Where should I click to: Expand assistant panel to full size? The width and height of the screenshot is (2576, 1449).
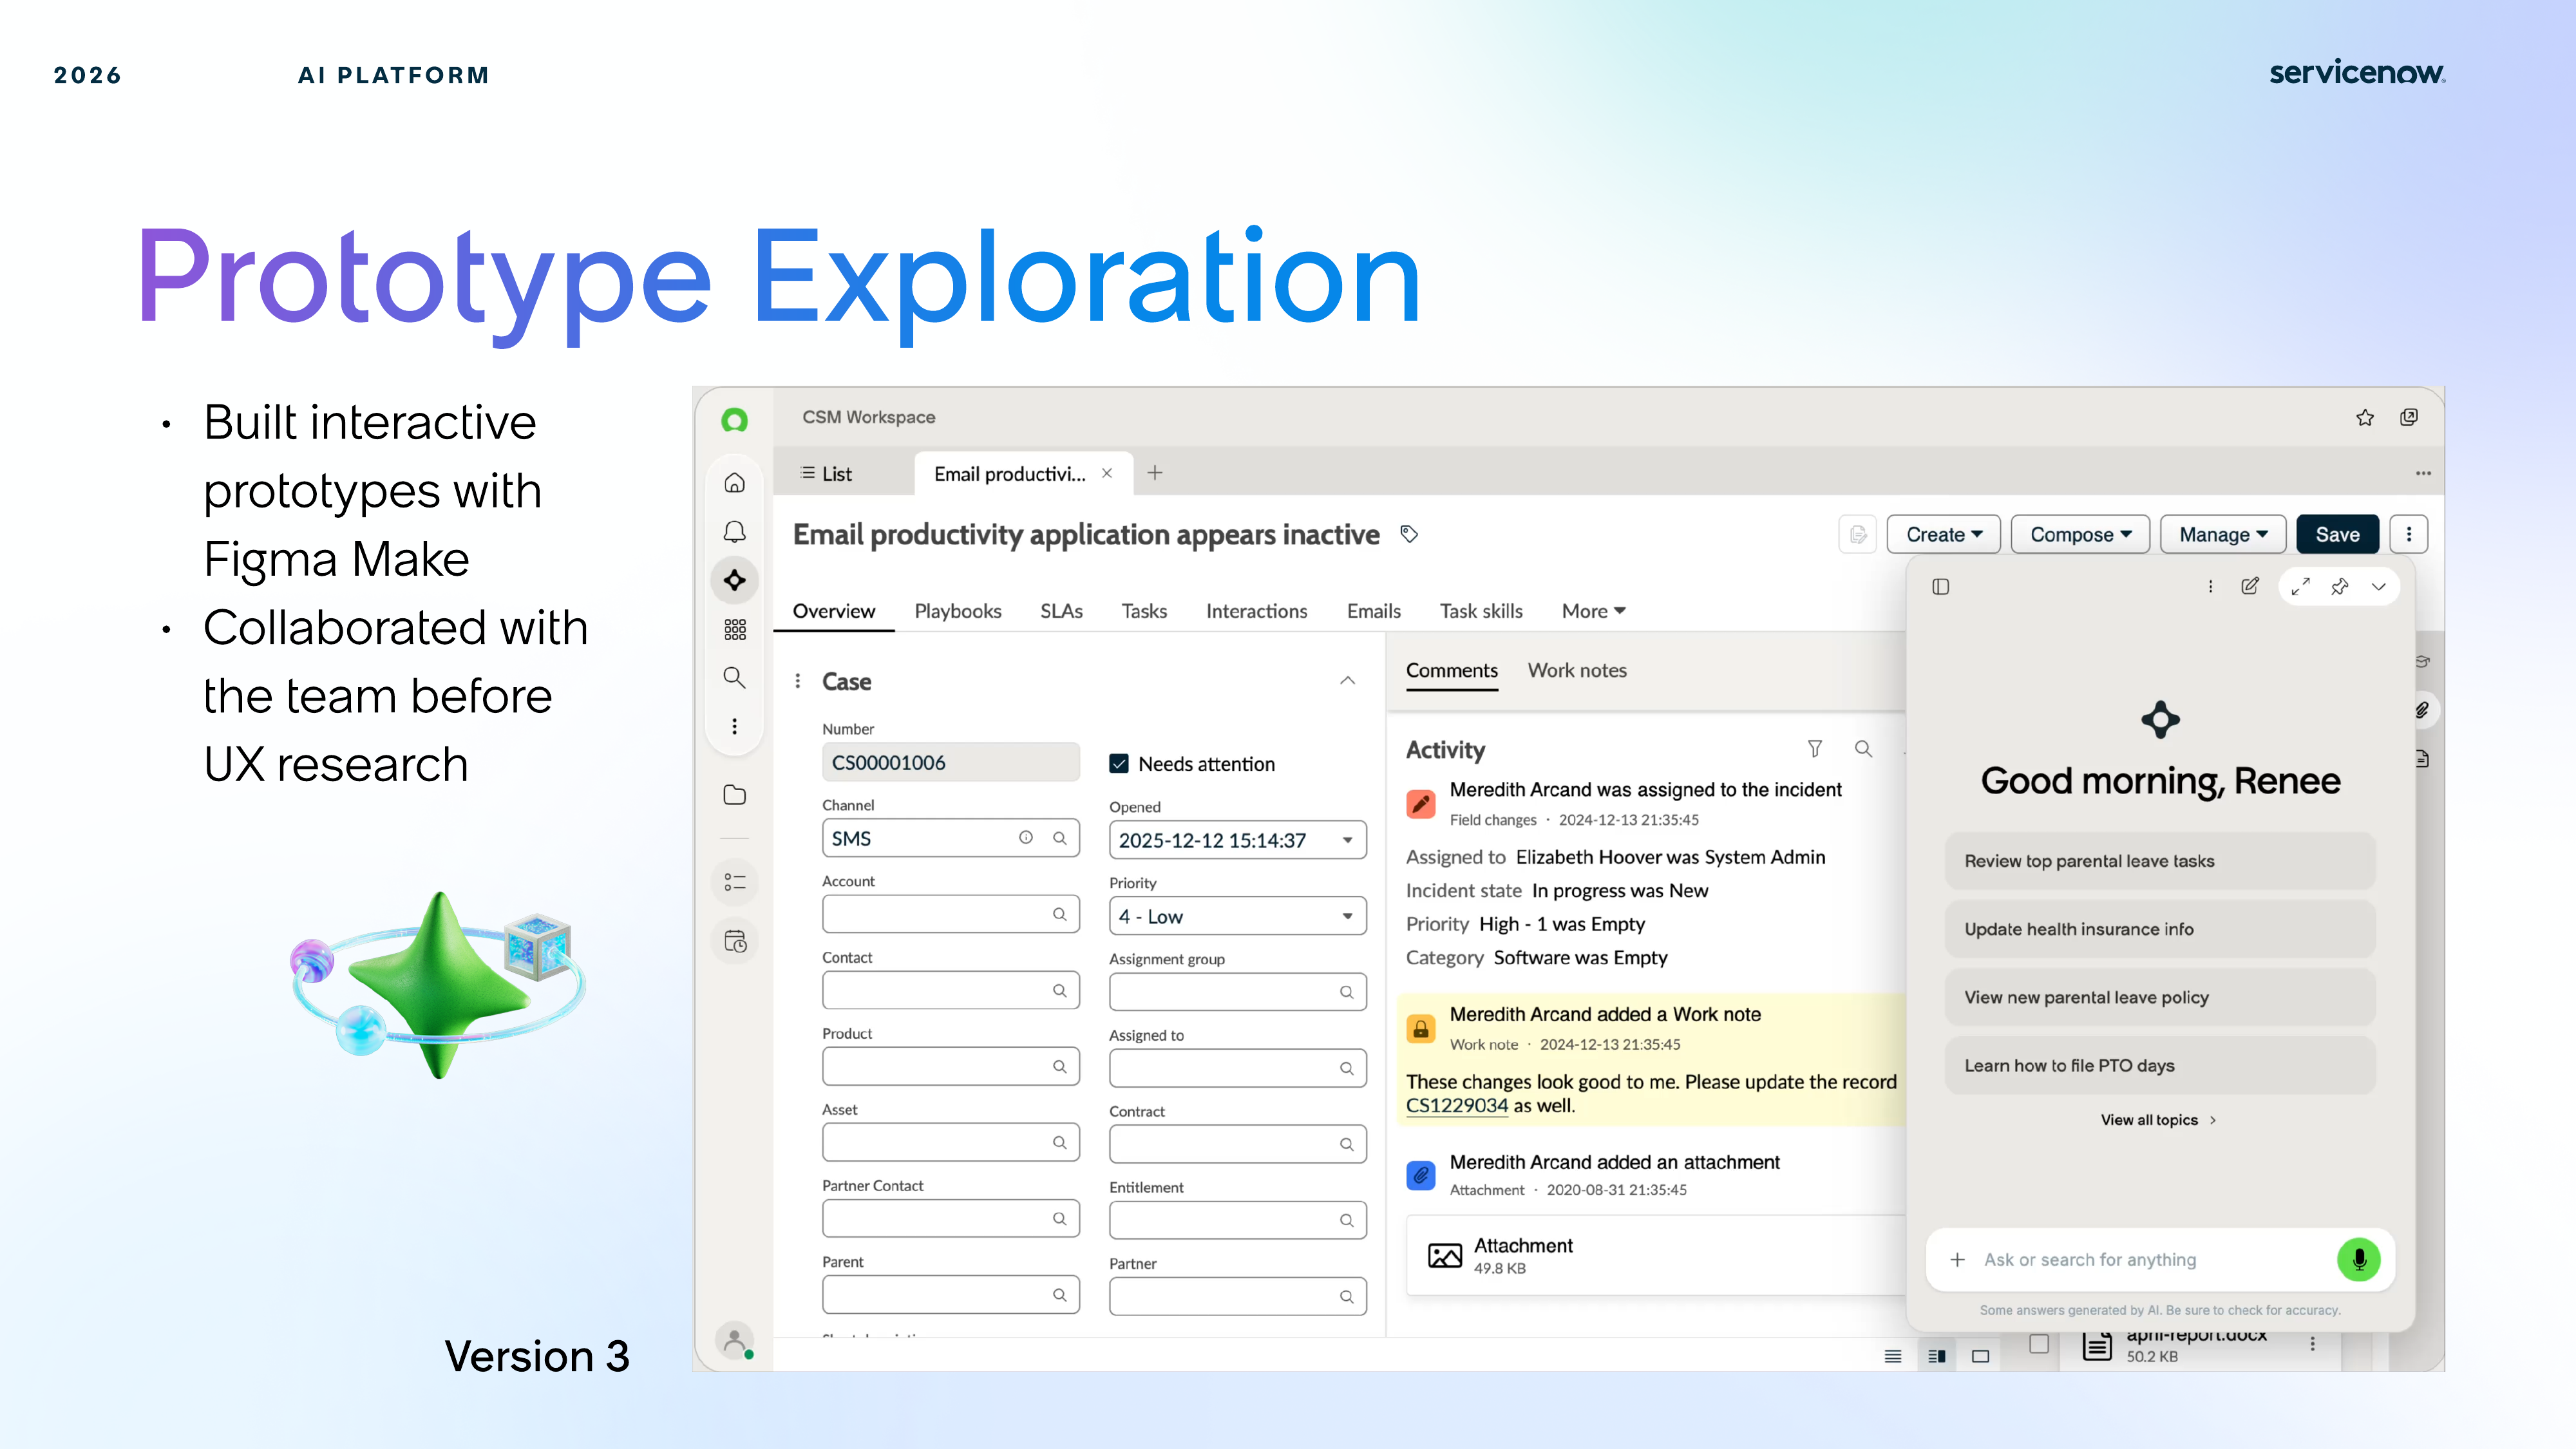[2300, 586]
